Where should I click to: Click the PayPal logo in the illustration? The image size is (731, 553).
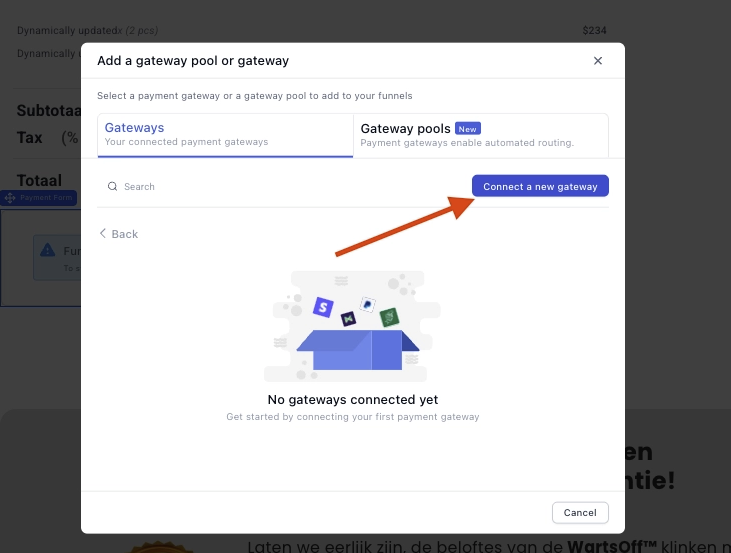click(367, 302)
